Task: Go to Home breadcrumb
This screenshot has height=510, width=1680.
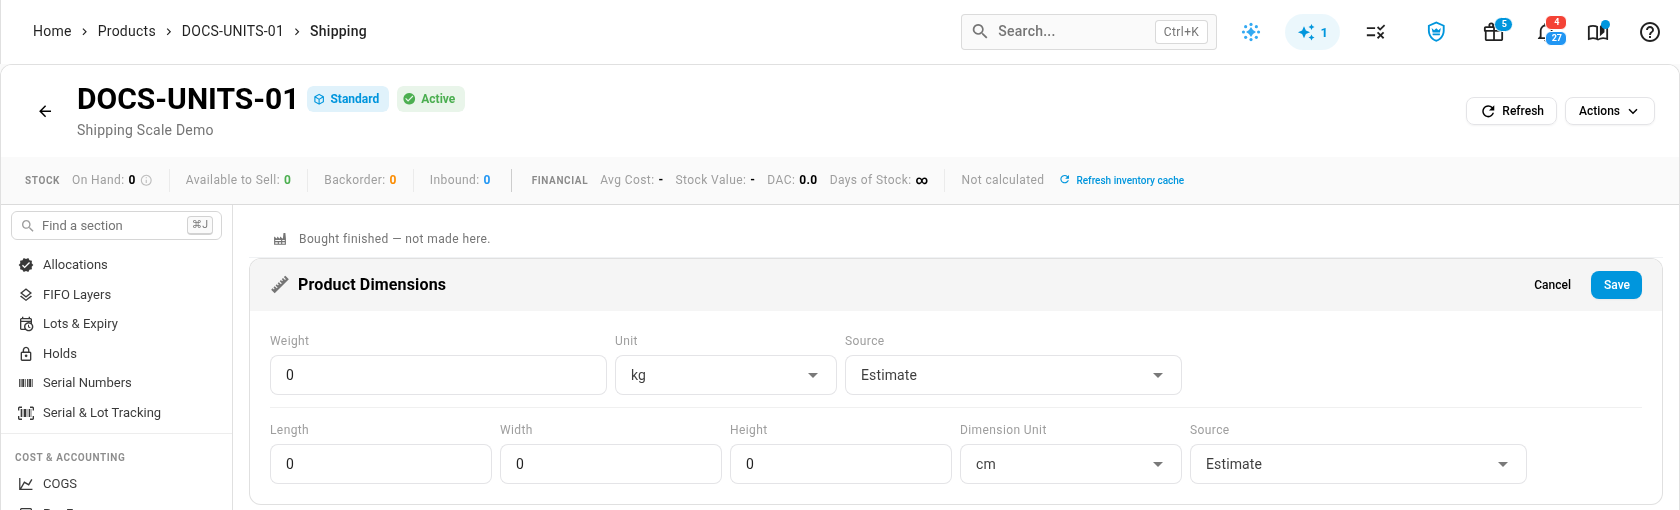Action: tap(52, 31)
